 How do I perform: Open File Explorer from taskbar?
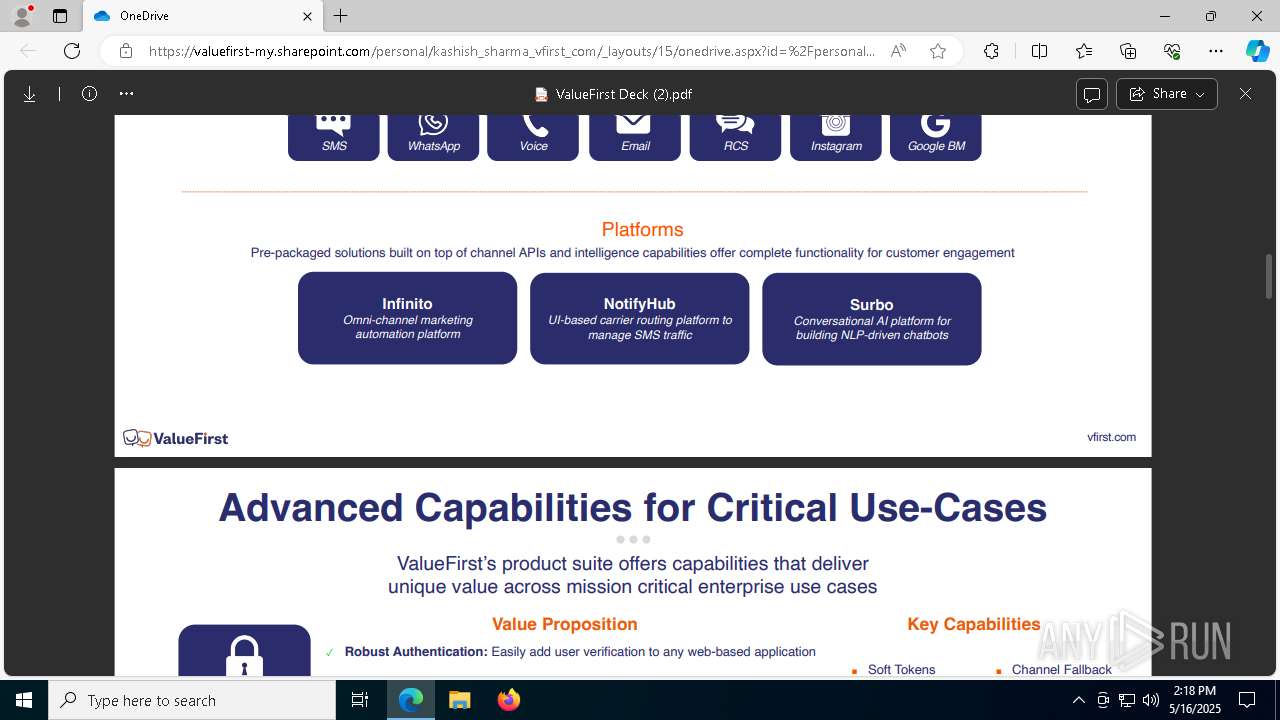pyautogui.click(x=460, y=700)
